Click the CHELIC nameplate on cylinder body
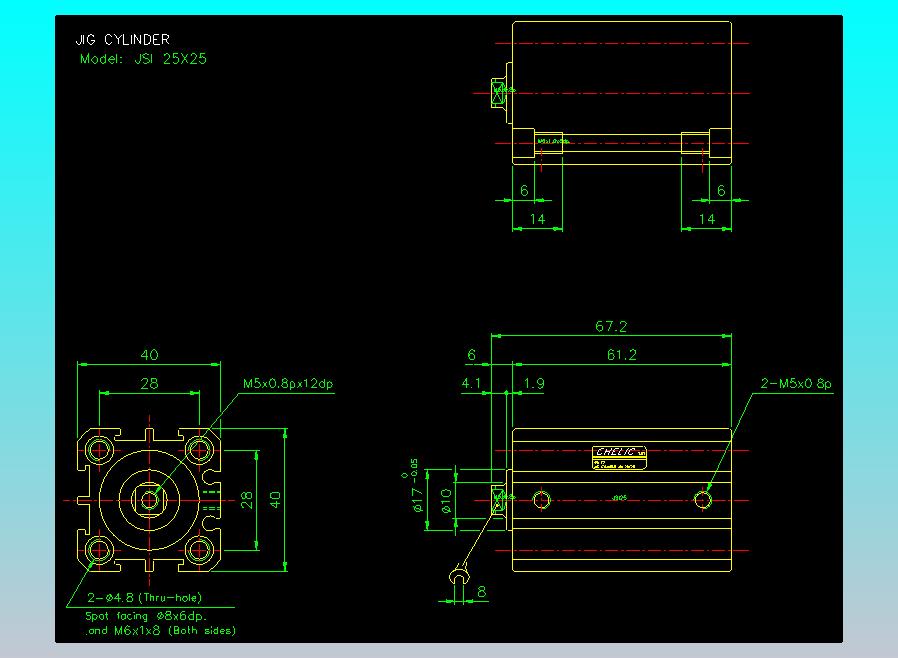Screen dimensions: 898x658 619,458
